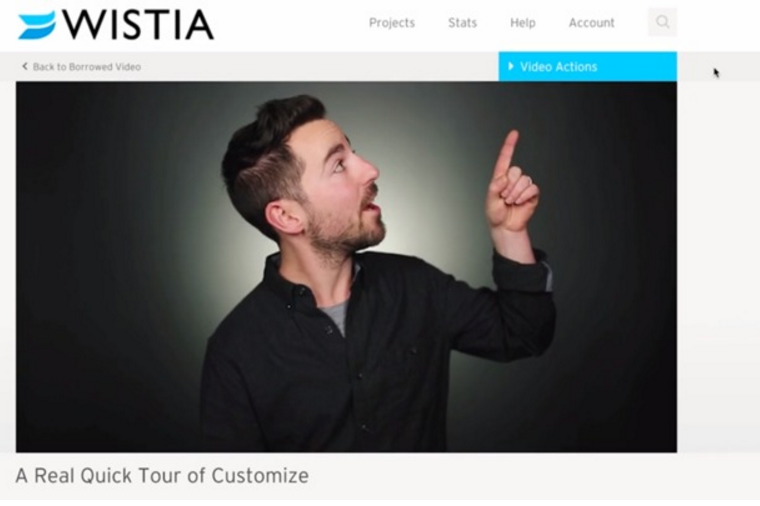Click the man's ear in the video
760x506 pixels.
285,217
